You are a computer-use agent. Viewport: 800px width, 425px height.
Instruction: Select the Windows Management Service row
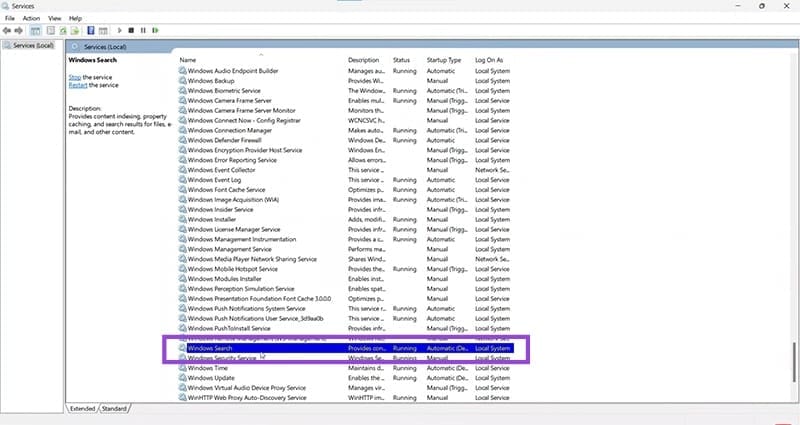[344, 249]
